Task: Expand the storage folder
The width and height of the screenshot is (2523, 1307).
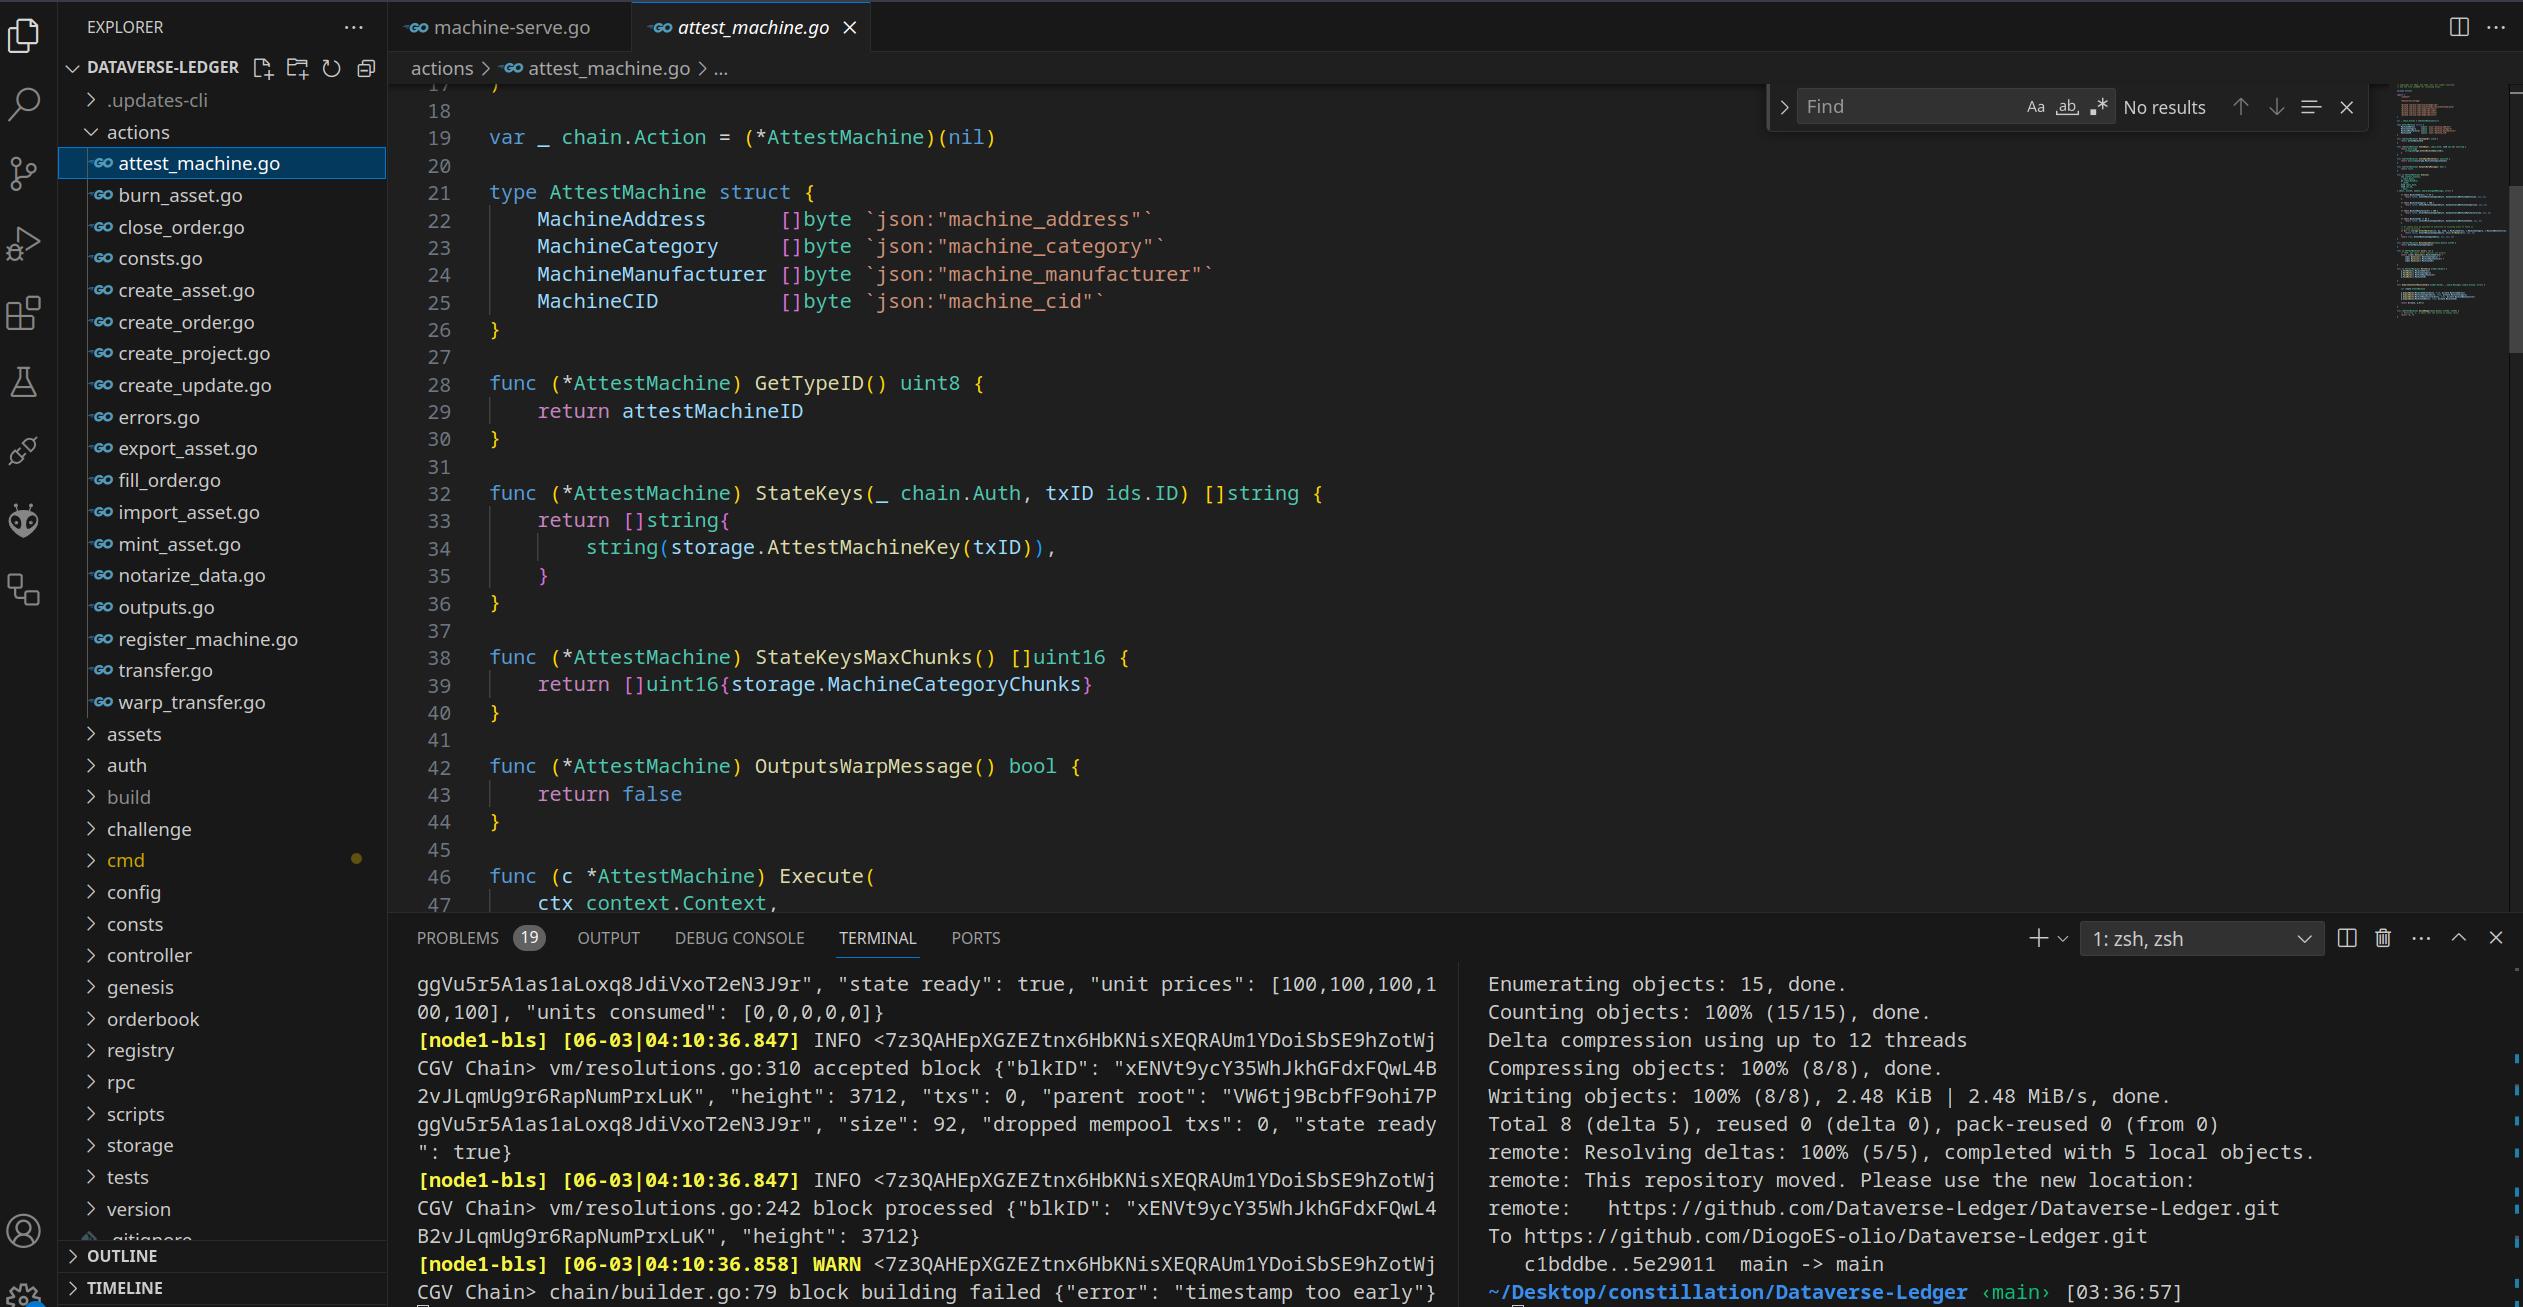Action: click(x=140, y=1145)
